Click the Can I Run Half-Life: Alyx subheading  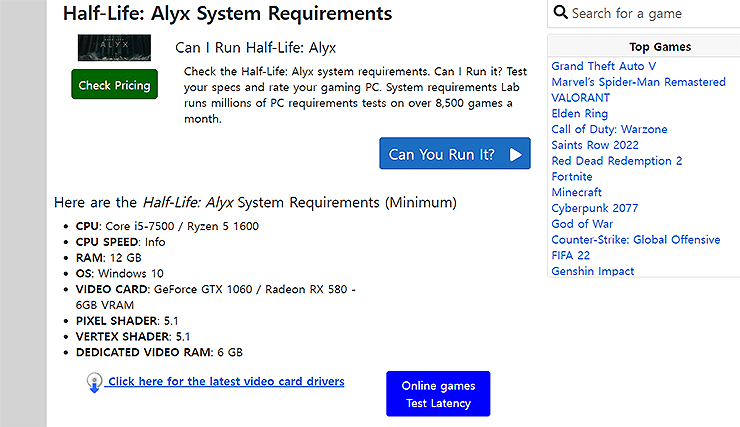255,48
